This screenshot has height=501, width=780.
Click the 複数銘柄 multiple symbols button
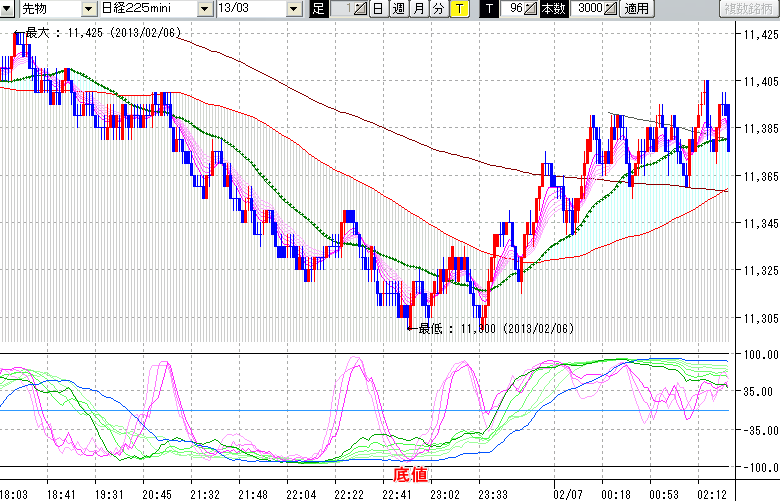coord(748,9)
